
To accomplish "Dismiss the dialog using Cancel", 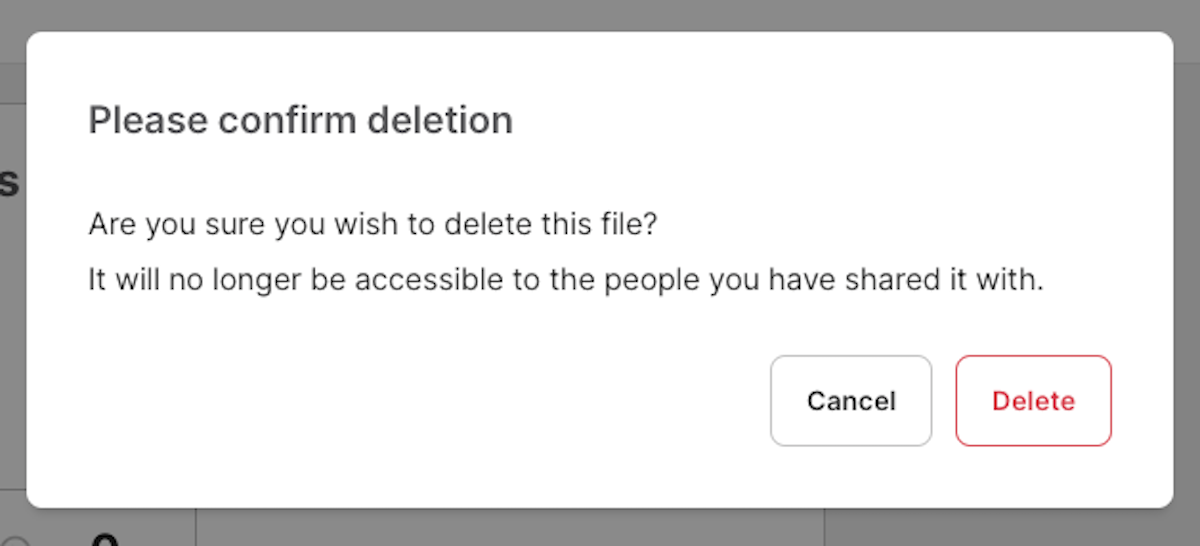I will coord(851,401).
